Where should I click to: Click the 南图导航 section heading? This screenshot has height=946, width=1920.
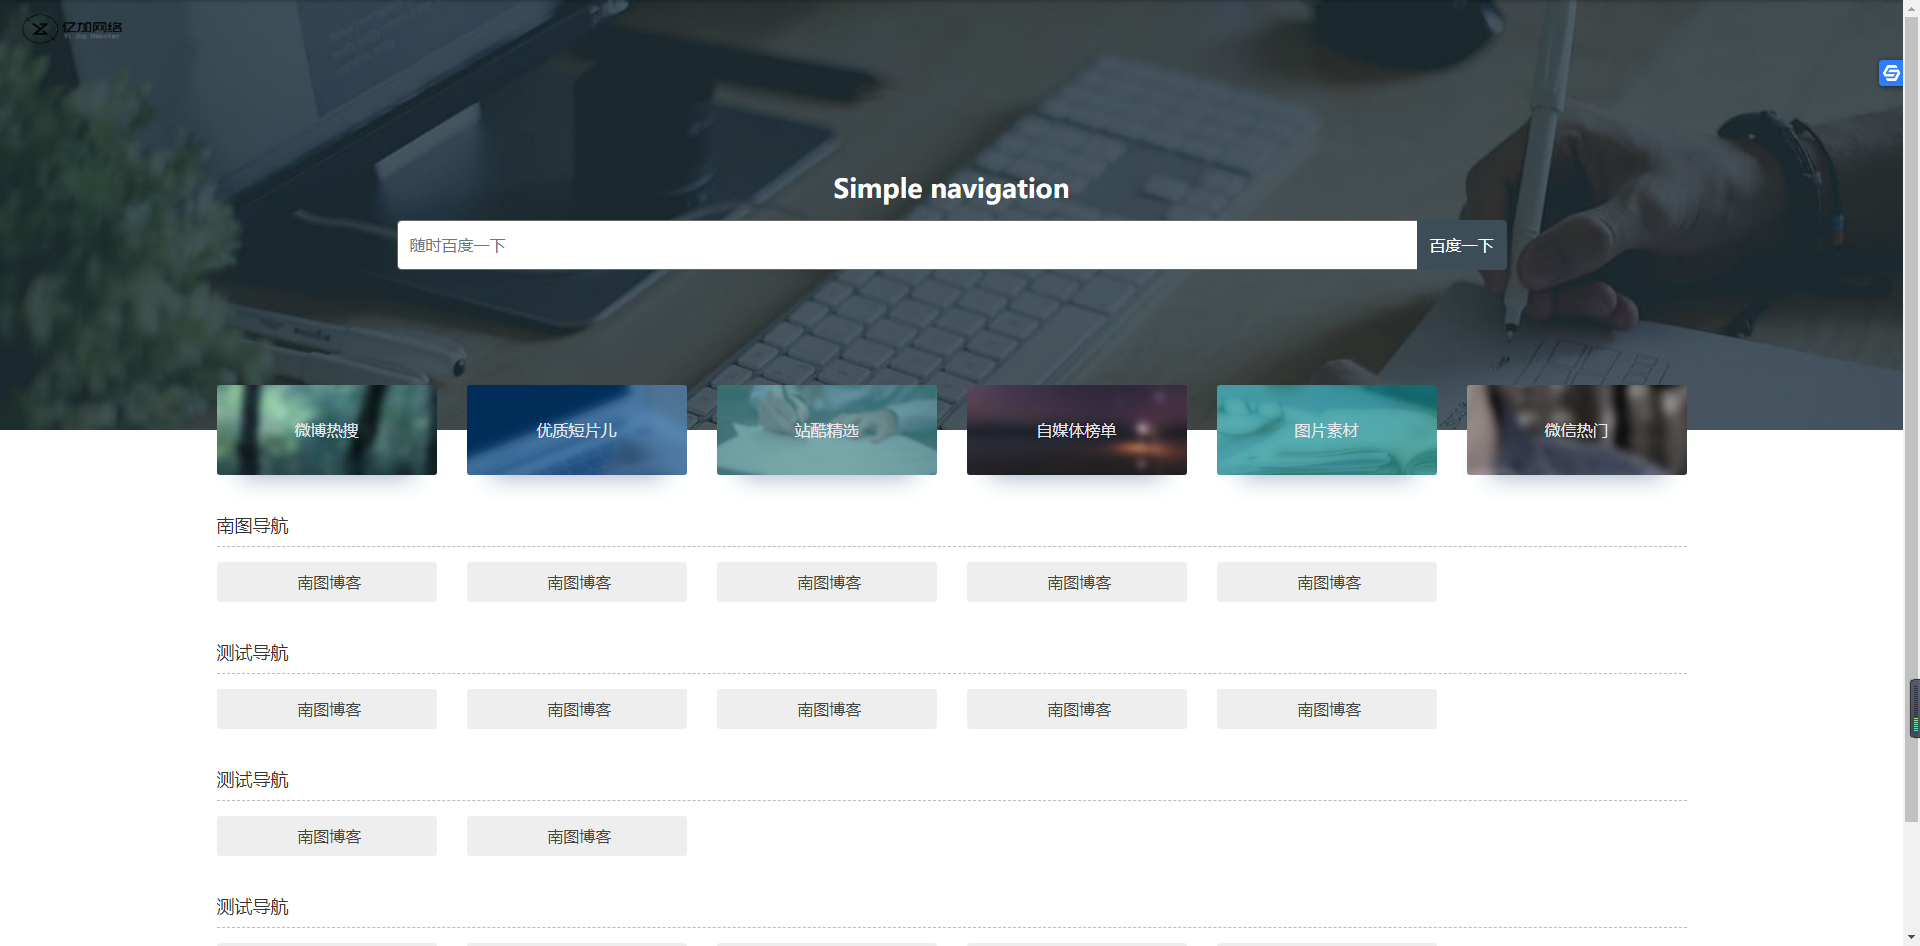(x=253, y=526)
